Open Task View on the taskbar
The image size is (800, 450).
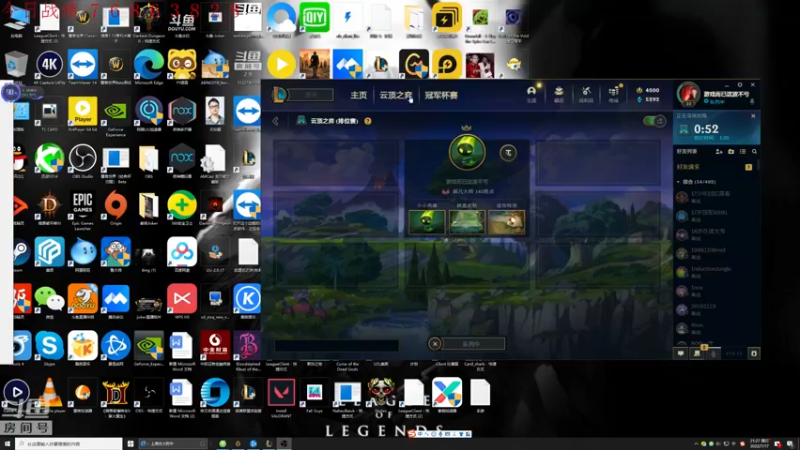click(130, 444)
